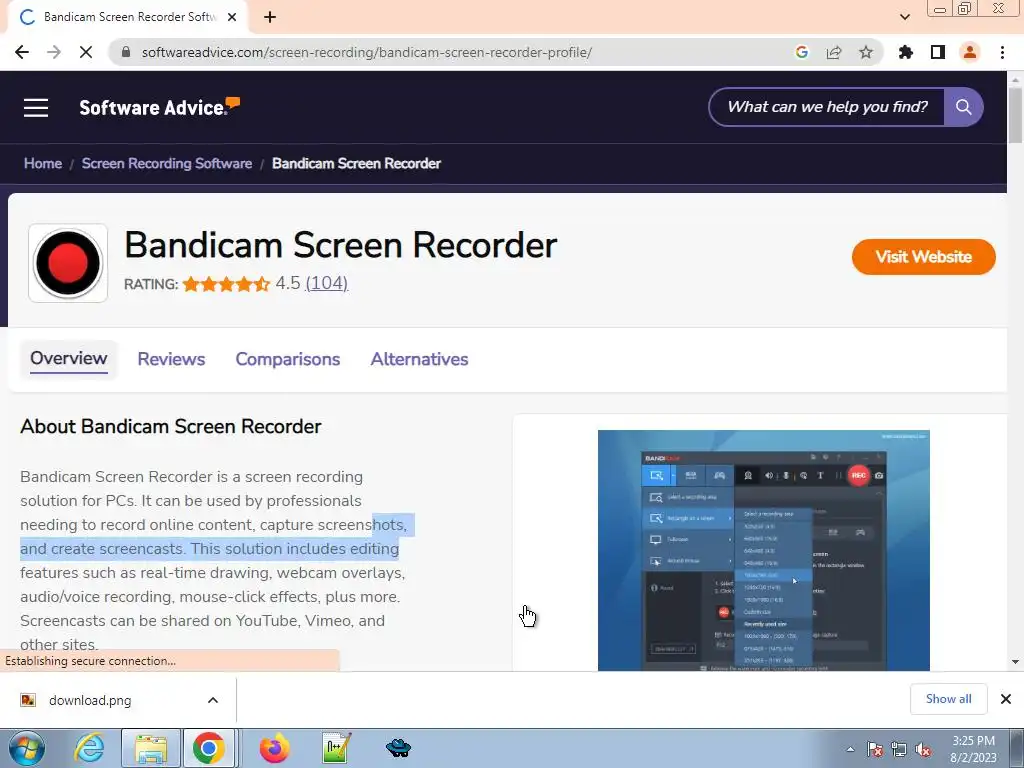Launch Firefox from the taskbar
This screenshot has height=768, width=1024.
tap(274, 748)
